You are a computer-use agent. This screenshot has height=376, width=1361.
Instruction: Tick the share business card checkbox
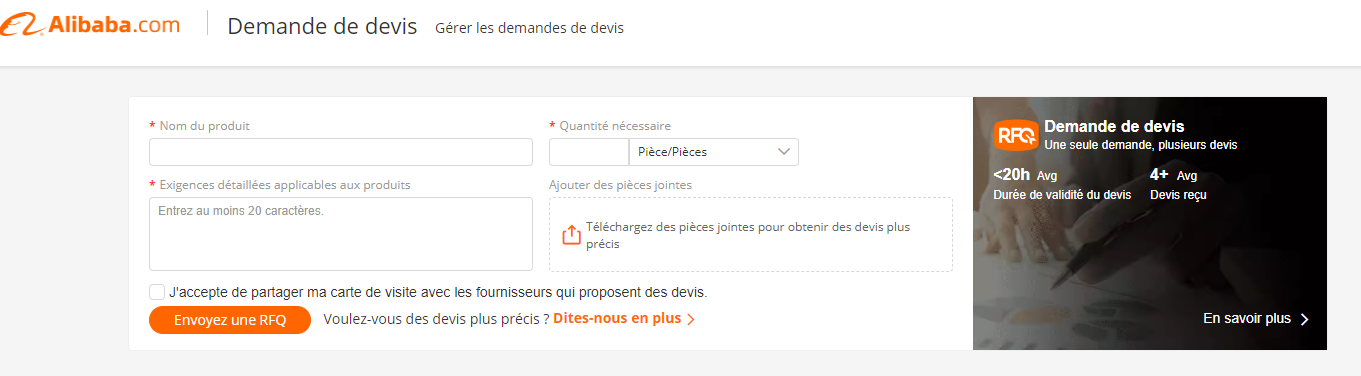tap(157, 292)
